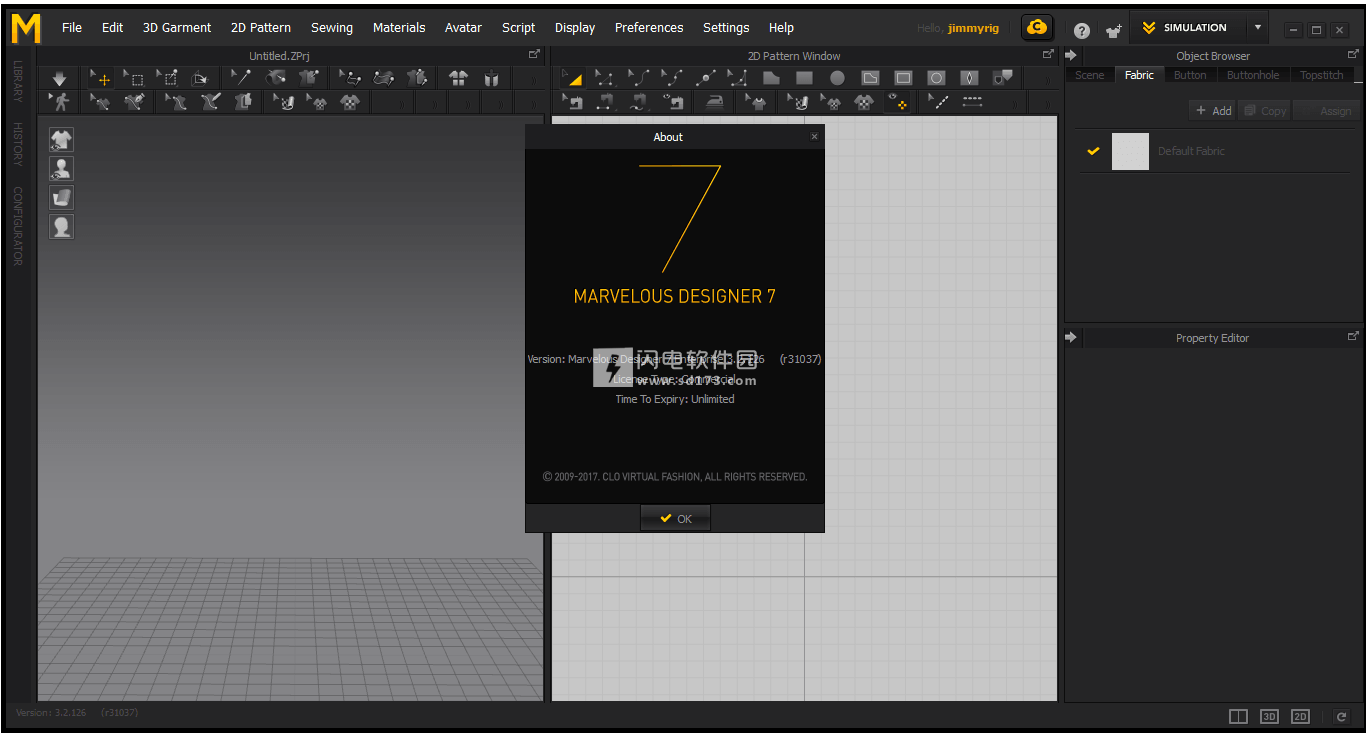Viewport: 1366px width, 734px height.
Task: Open the Sewing menu
Action: (332, 28)
